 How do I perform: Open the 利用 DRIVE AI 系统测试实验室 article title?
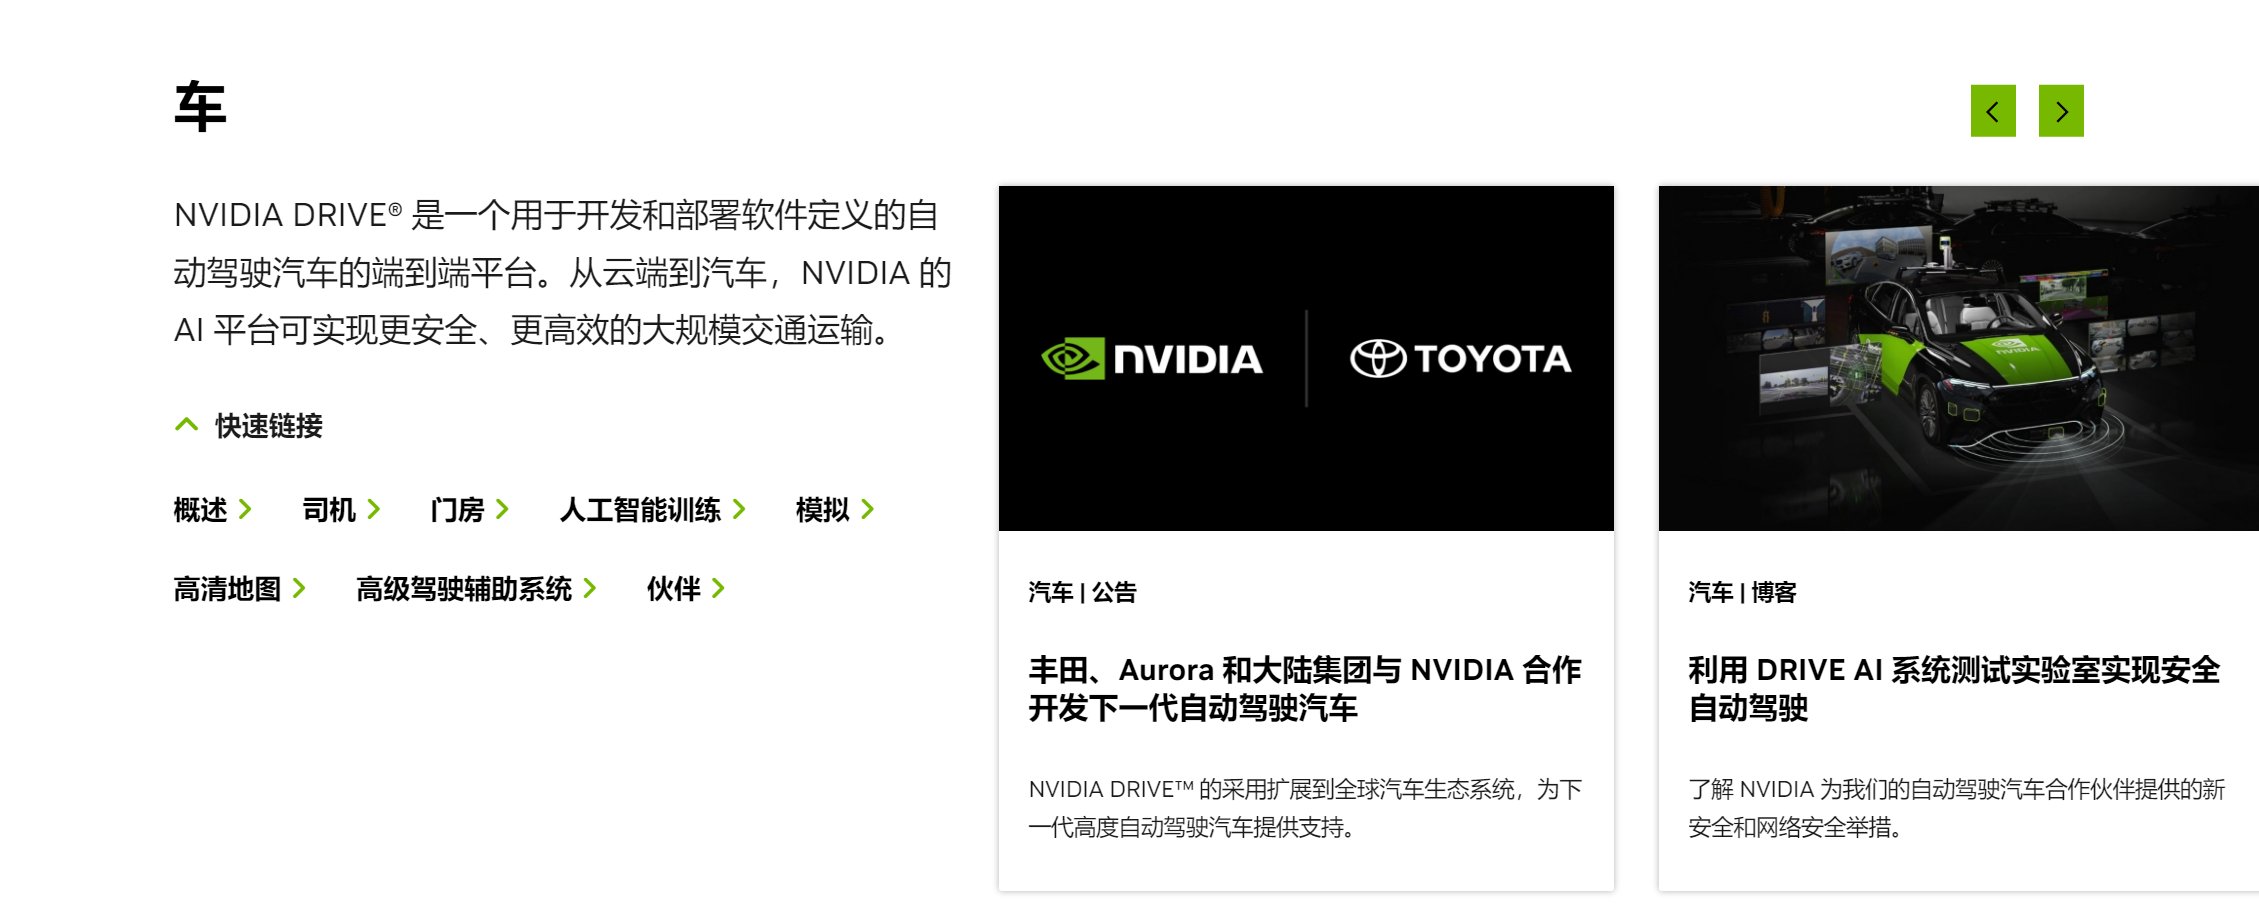click(x=1954, y=689)
